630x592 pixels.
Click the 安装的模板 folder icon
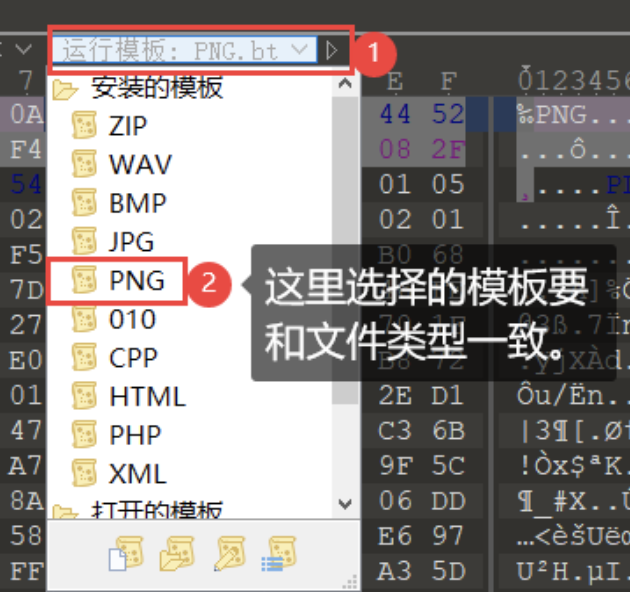(65, 89)
